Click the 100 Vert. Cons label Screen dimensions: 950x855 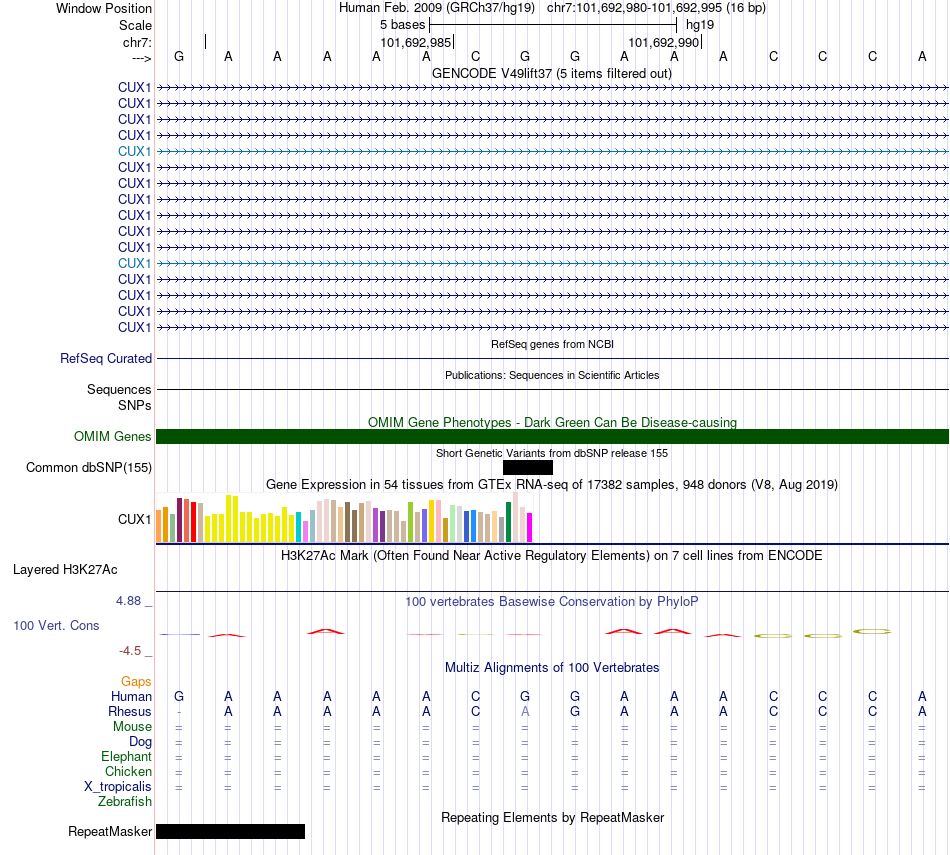click(56, 625)
